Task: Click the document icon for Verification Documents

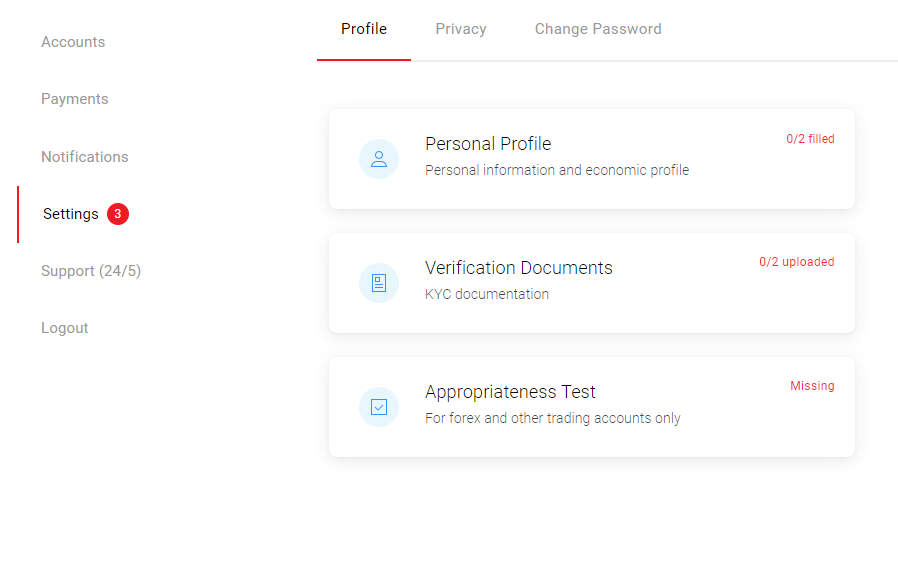Action: (379, 283)
